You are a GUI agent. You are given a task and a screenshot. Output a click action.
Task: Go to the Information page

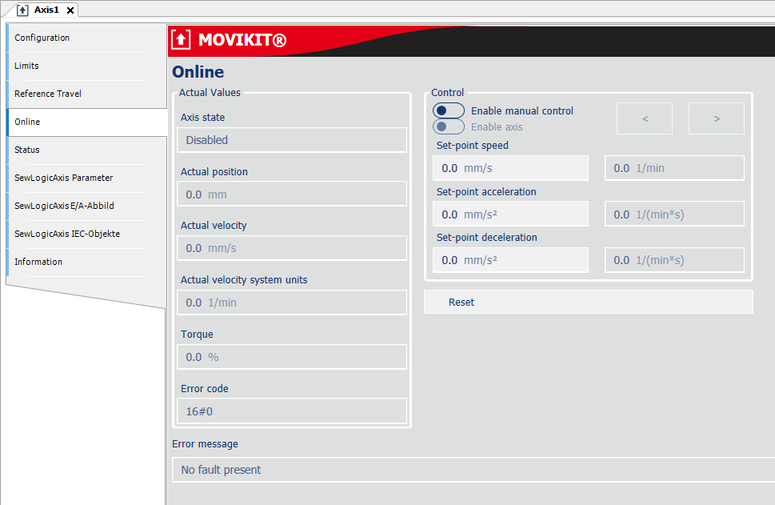[38, 262]
